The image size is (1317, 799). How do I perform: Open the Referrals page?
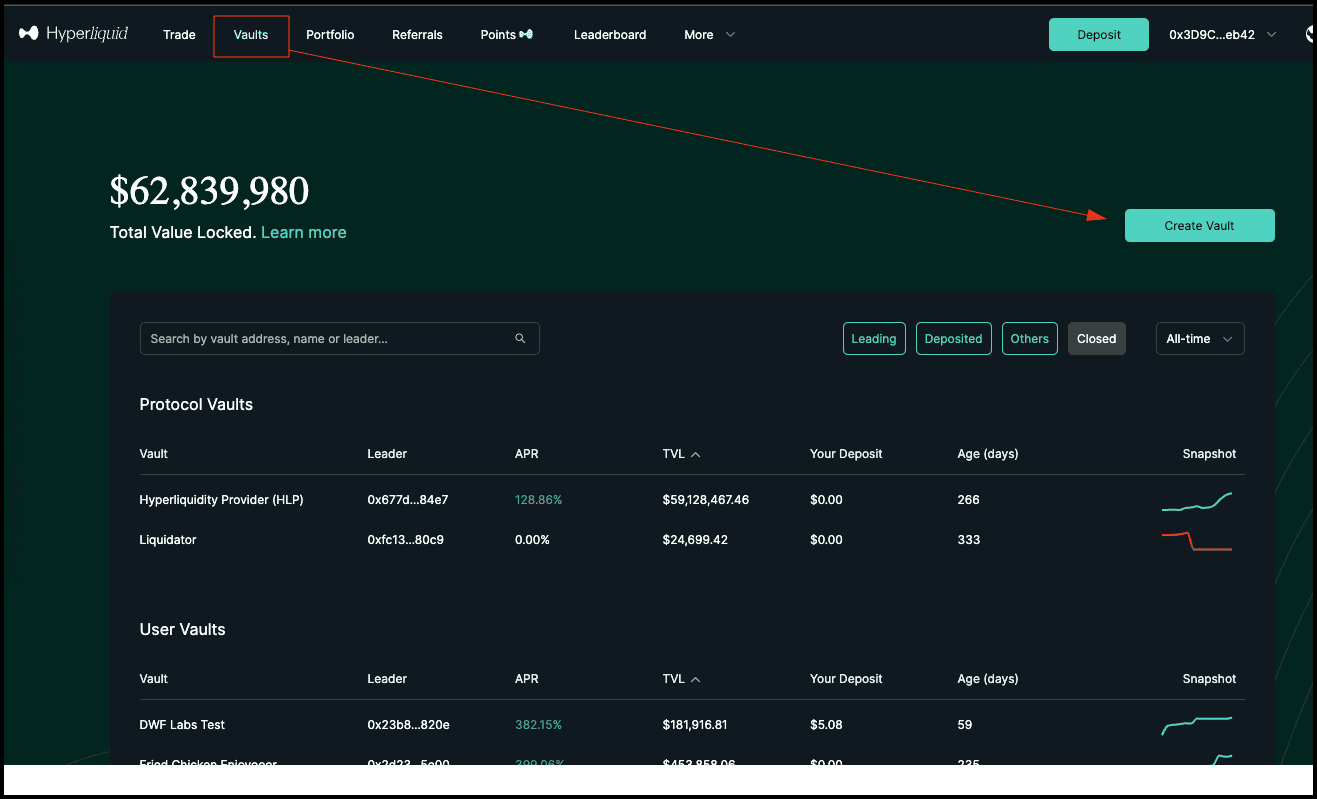417,34
